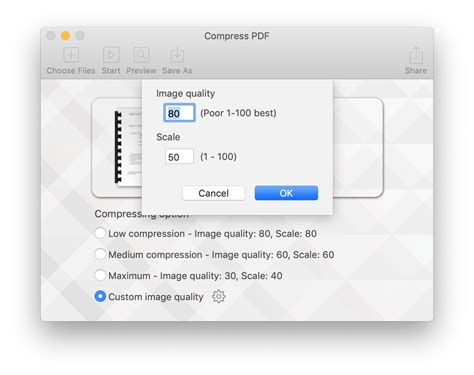Image resolution: width=474 pixels, height=375 pixels.
Task: Click the Start play icon in toolbar
Action: click(x=111, y=55)
